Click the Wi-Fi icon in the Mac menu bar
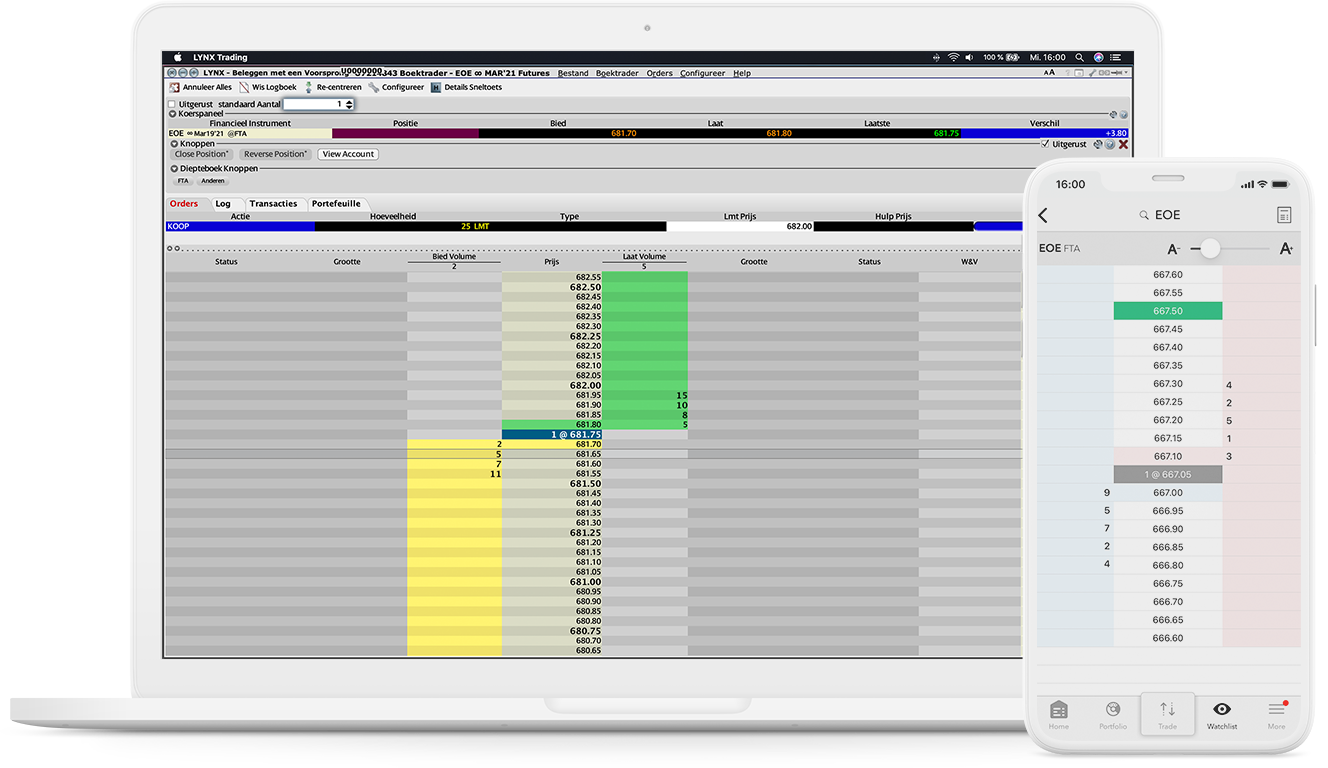The image size is (1328, 768). 953,58
